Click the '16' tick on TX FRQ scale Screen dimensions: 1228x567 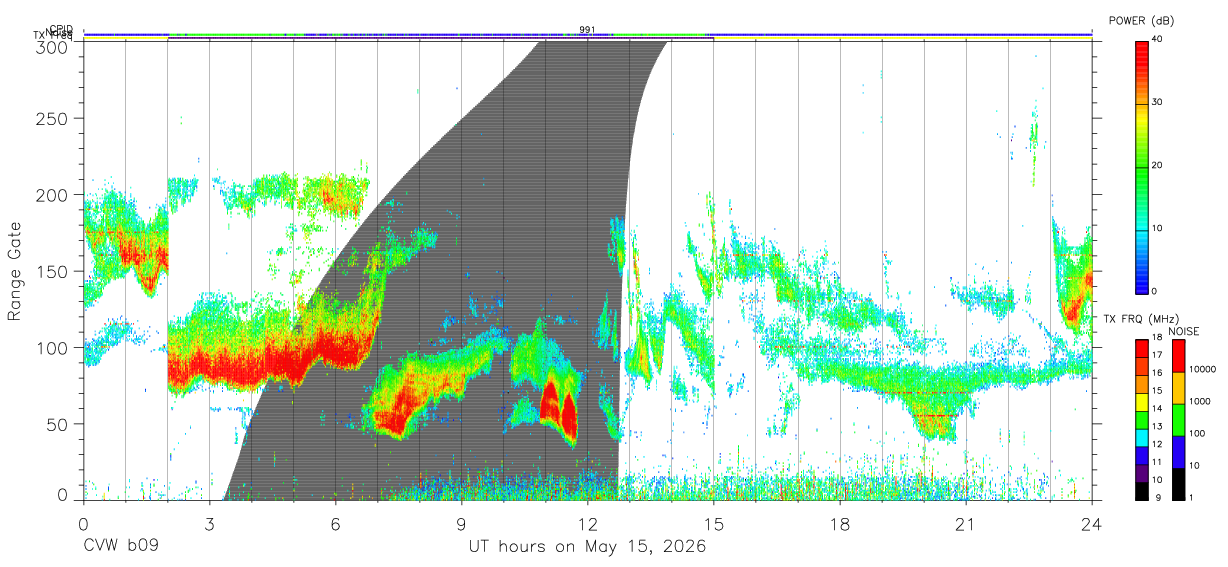[x=1157, y=373]
